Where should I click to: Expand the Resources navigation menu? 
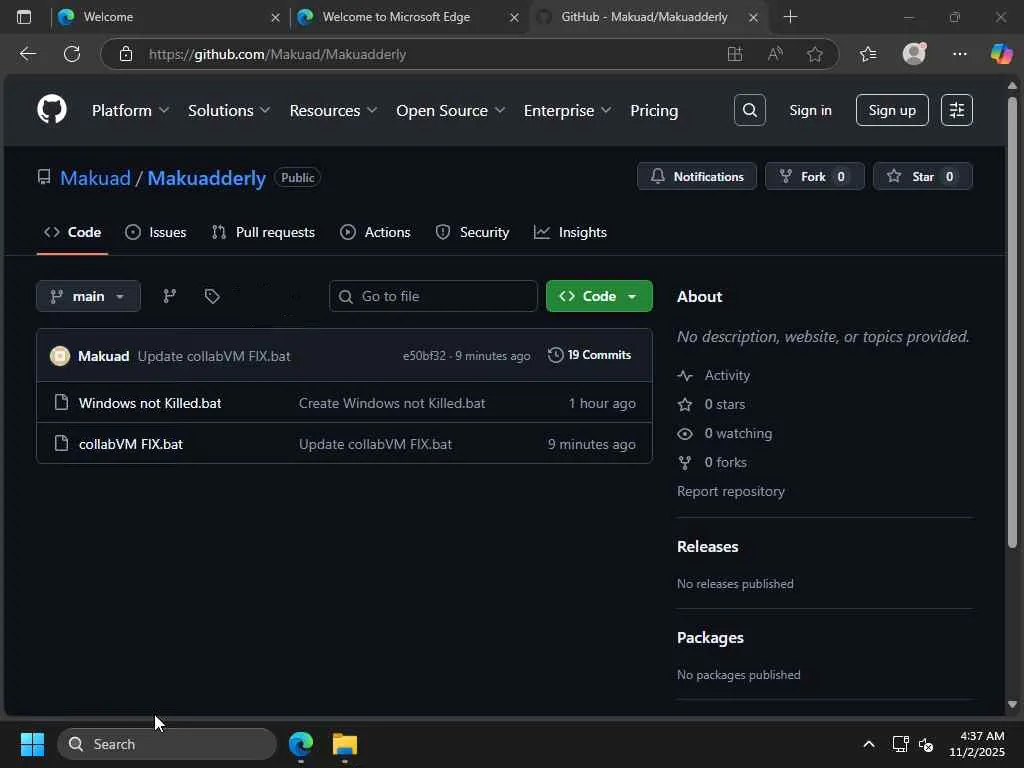[x=333, y=110]
